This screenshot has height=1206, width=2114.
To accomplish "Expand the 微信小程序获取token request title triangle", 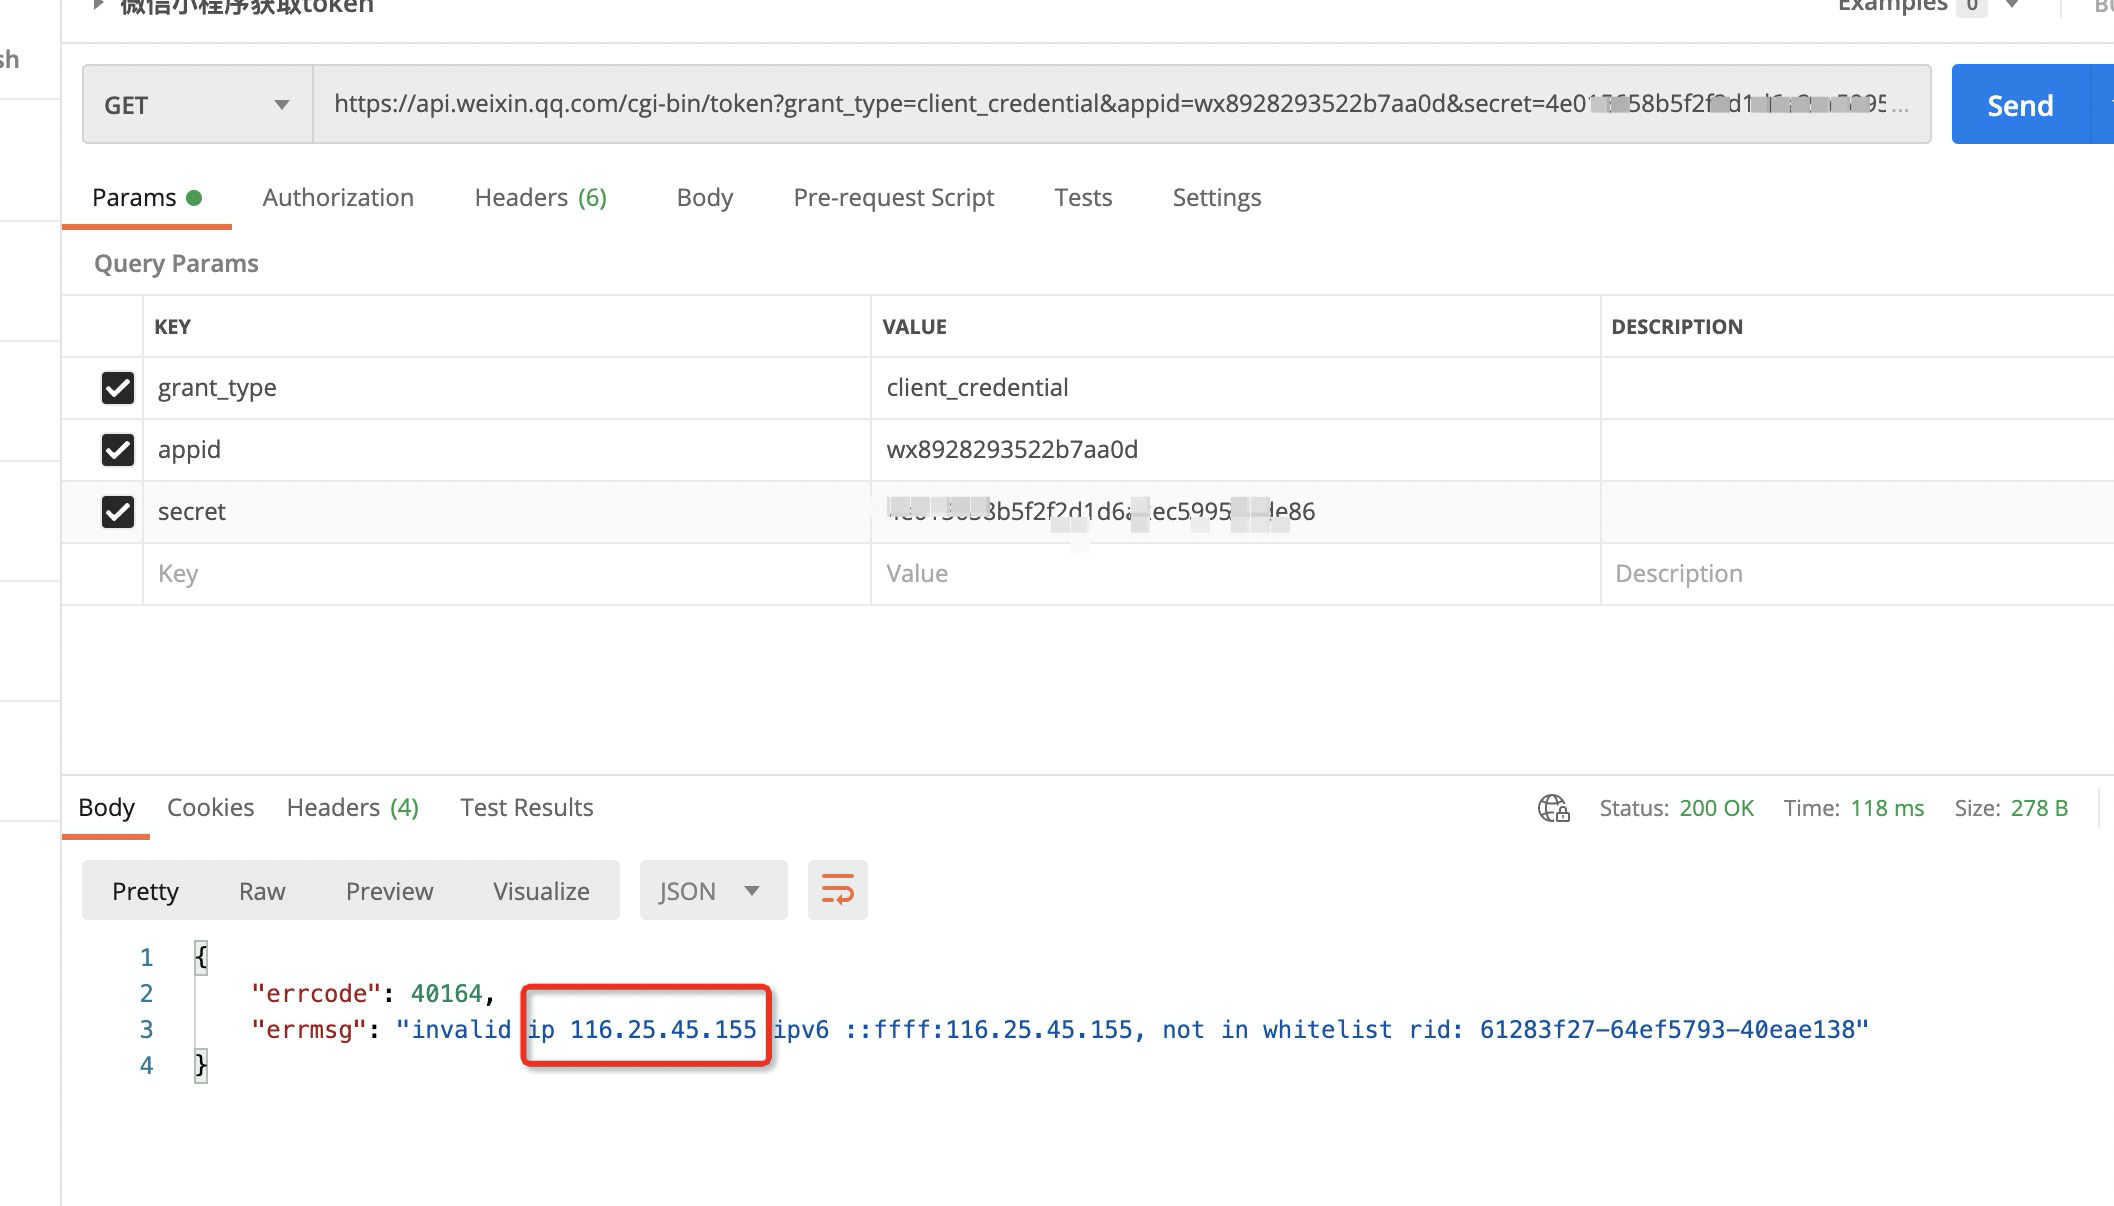I will point(97,6).
